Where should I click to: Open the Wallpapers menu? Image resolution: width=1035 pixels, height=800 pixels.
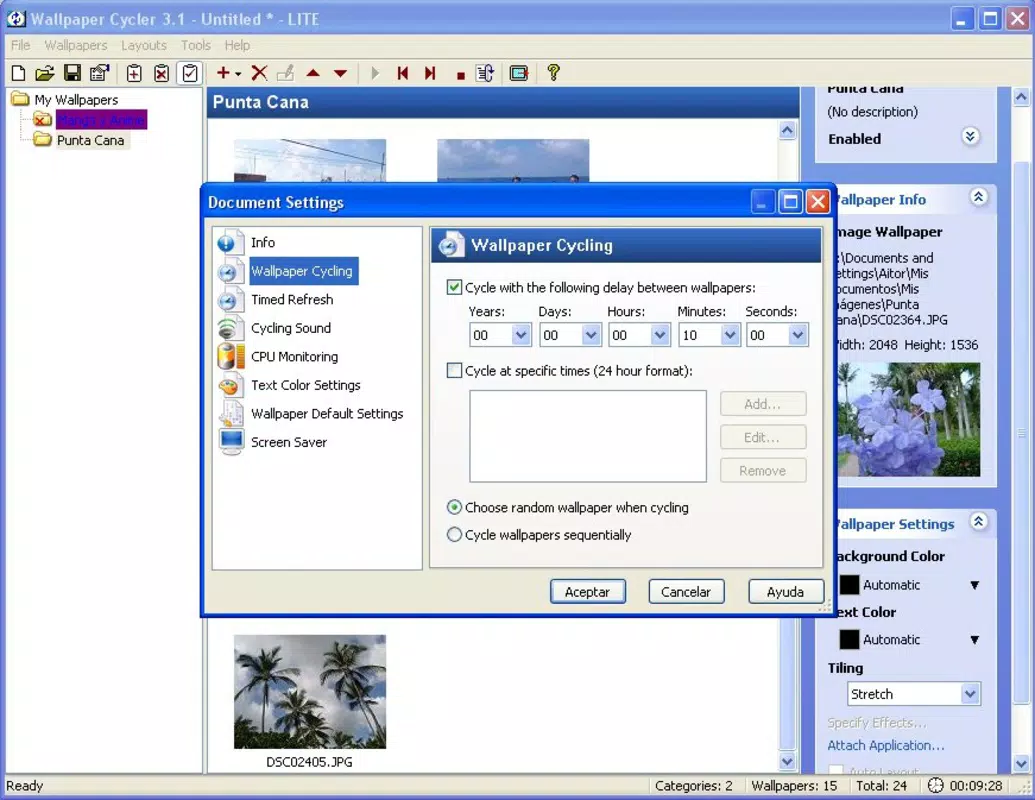pos(76,45)
